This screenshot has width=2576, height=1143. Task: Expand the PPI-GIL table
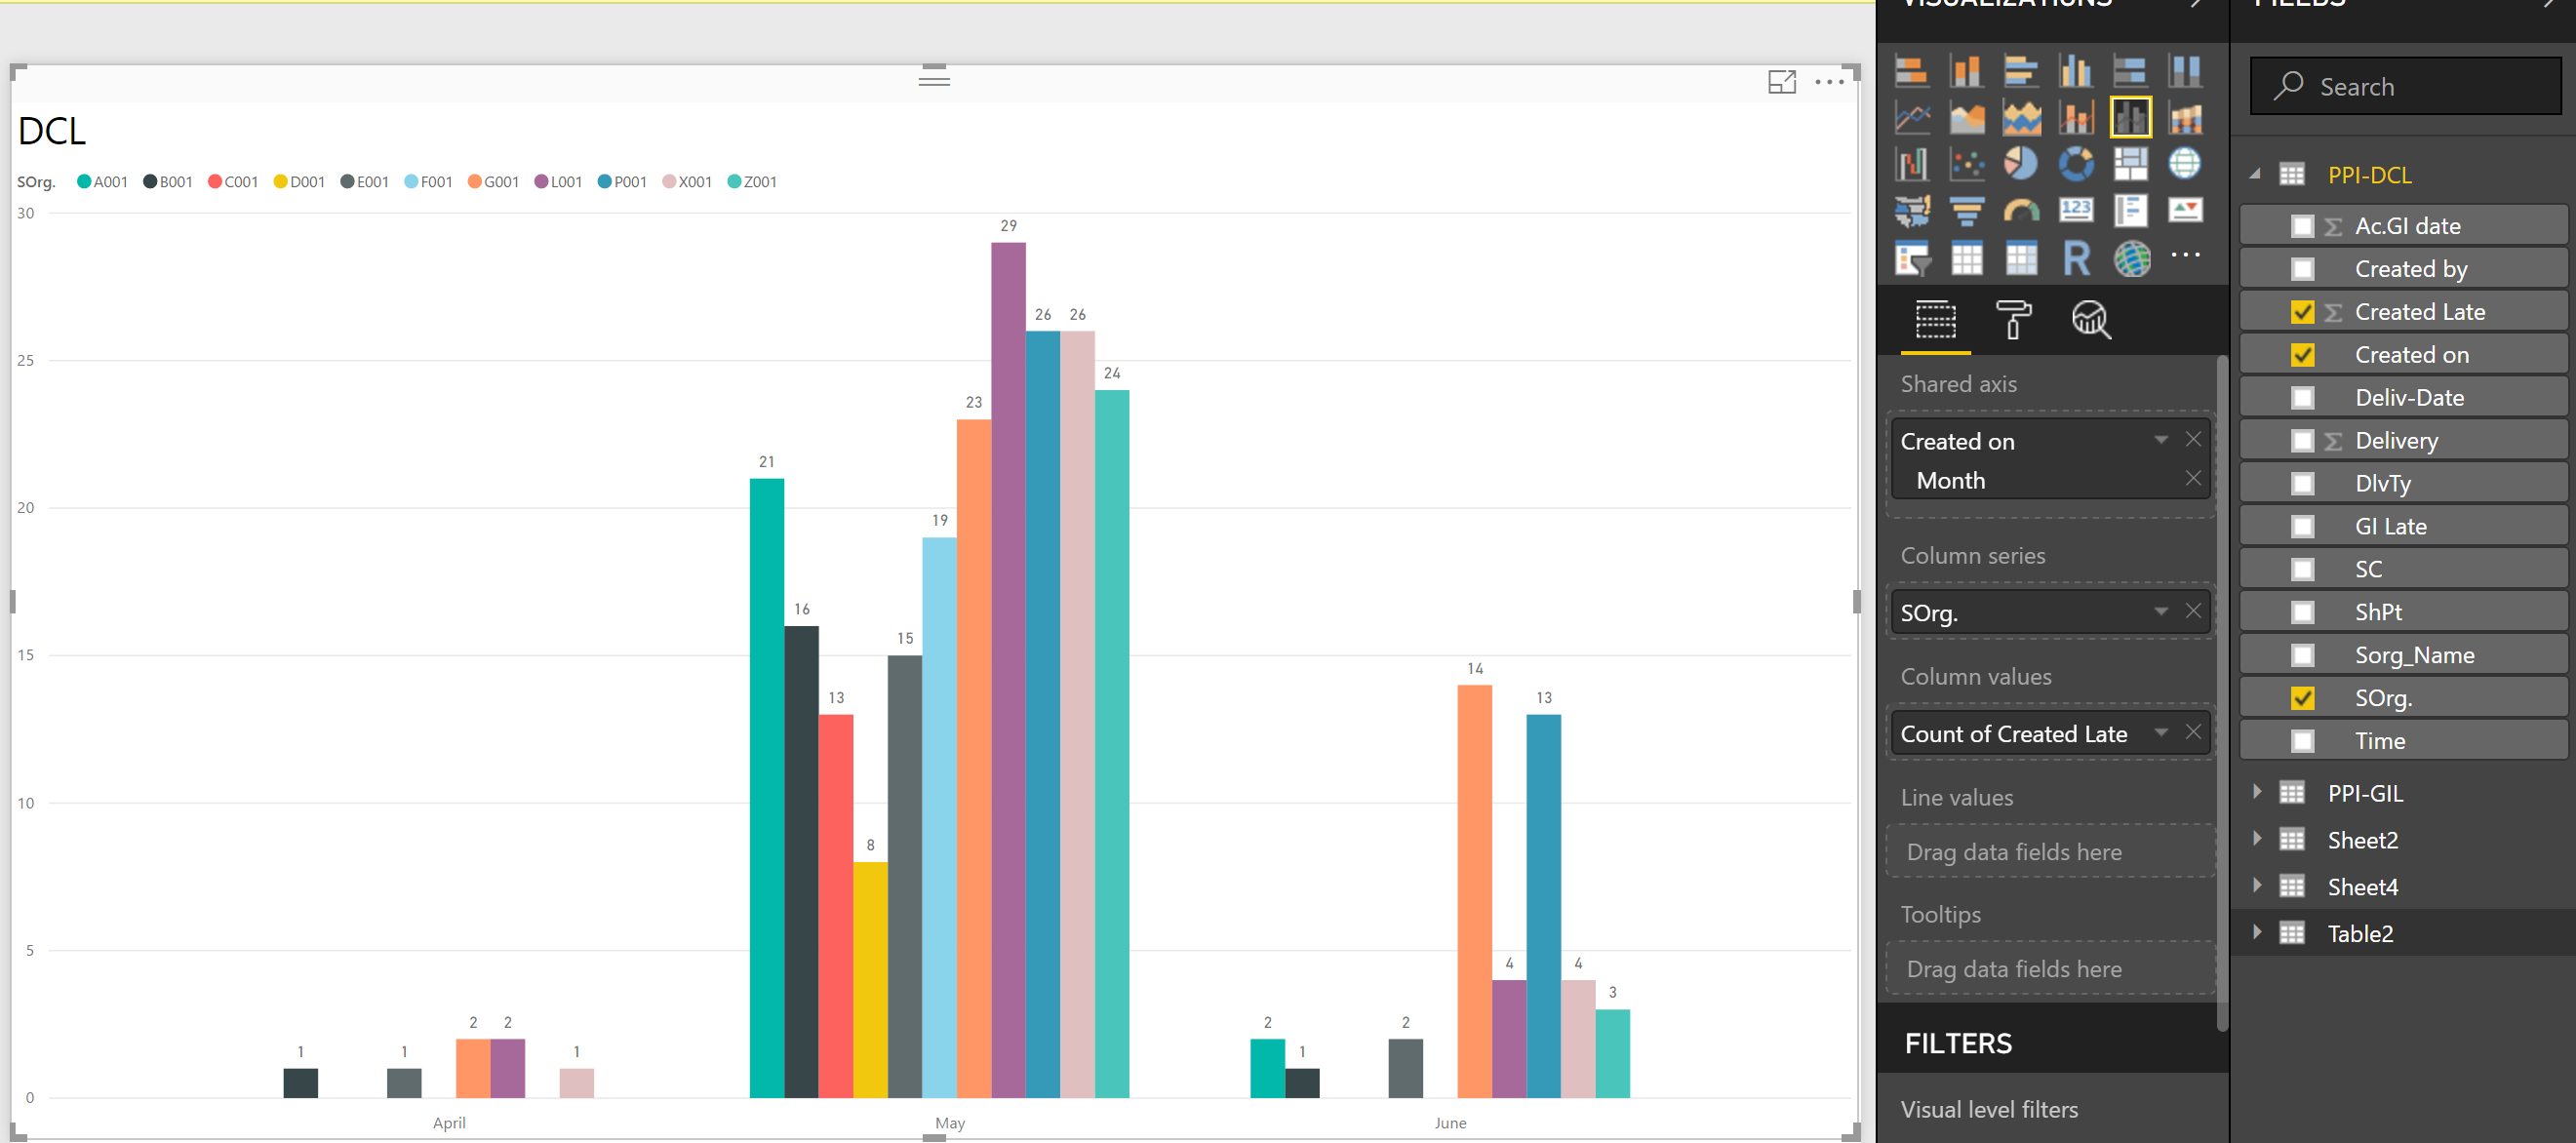[x=2257, y=792]
